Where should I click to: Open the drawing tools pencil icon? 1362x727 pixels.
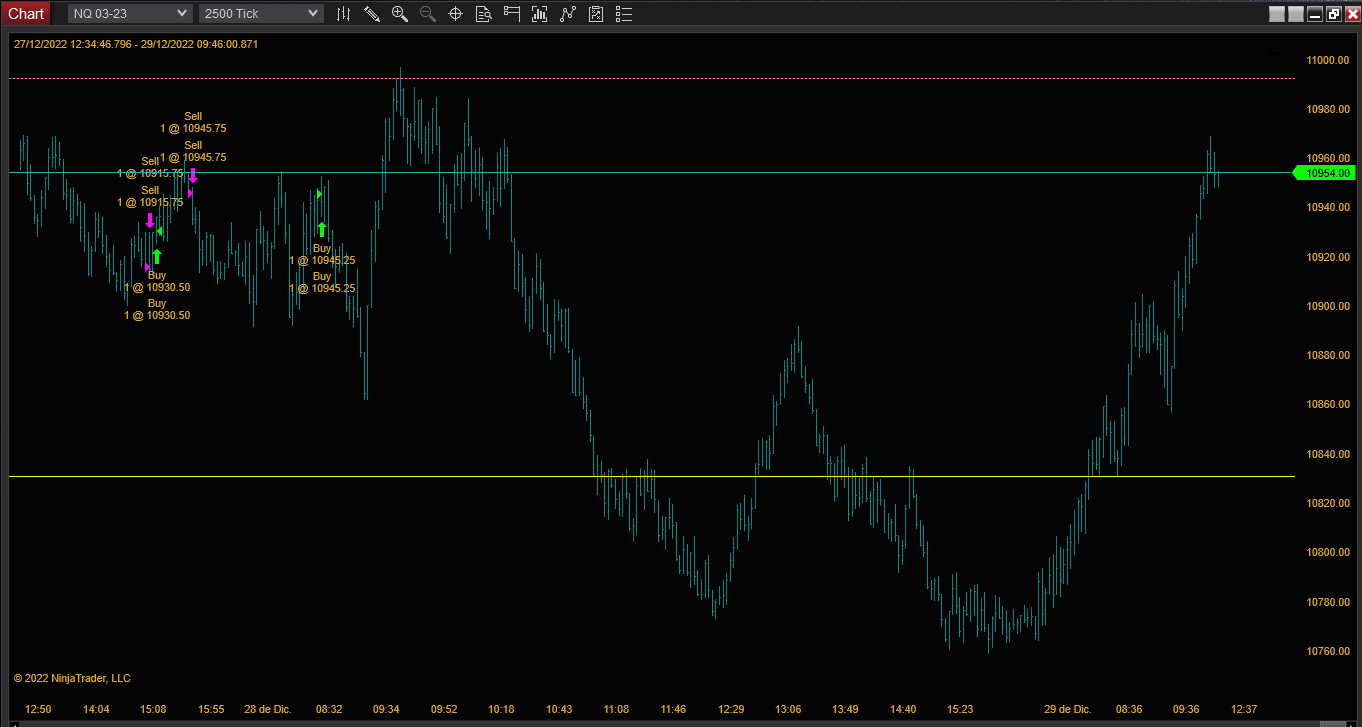(371, 14)
